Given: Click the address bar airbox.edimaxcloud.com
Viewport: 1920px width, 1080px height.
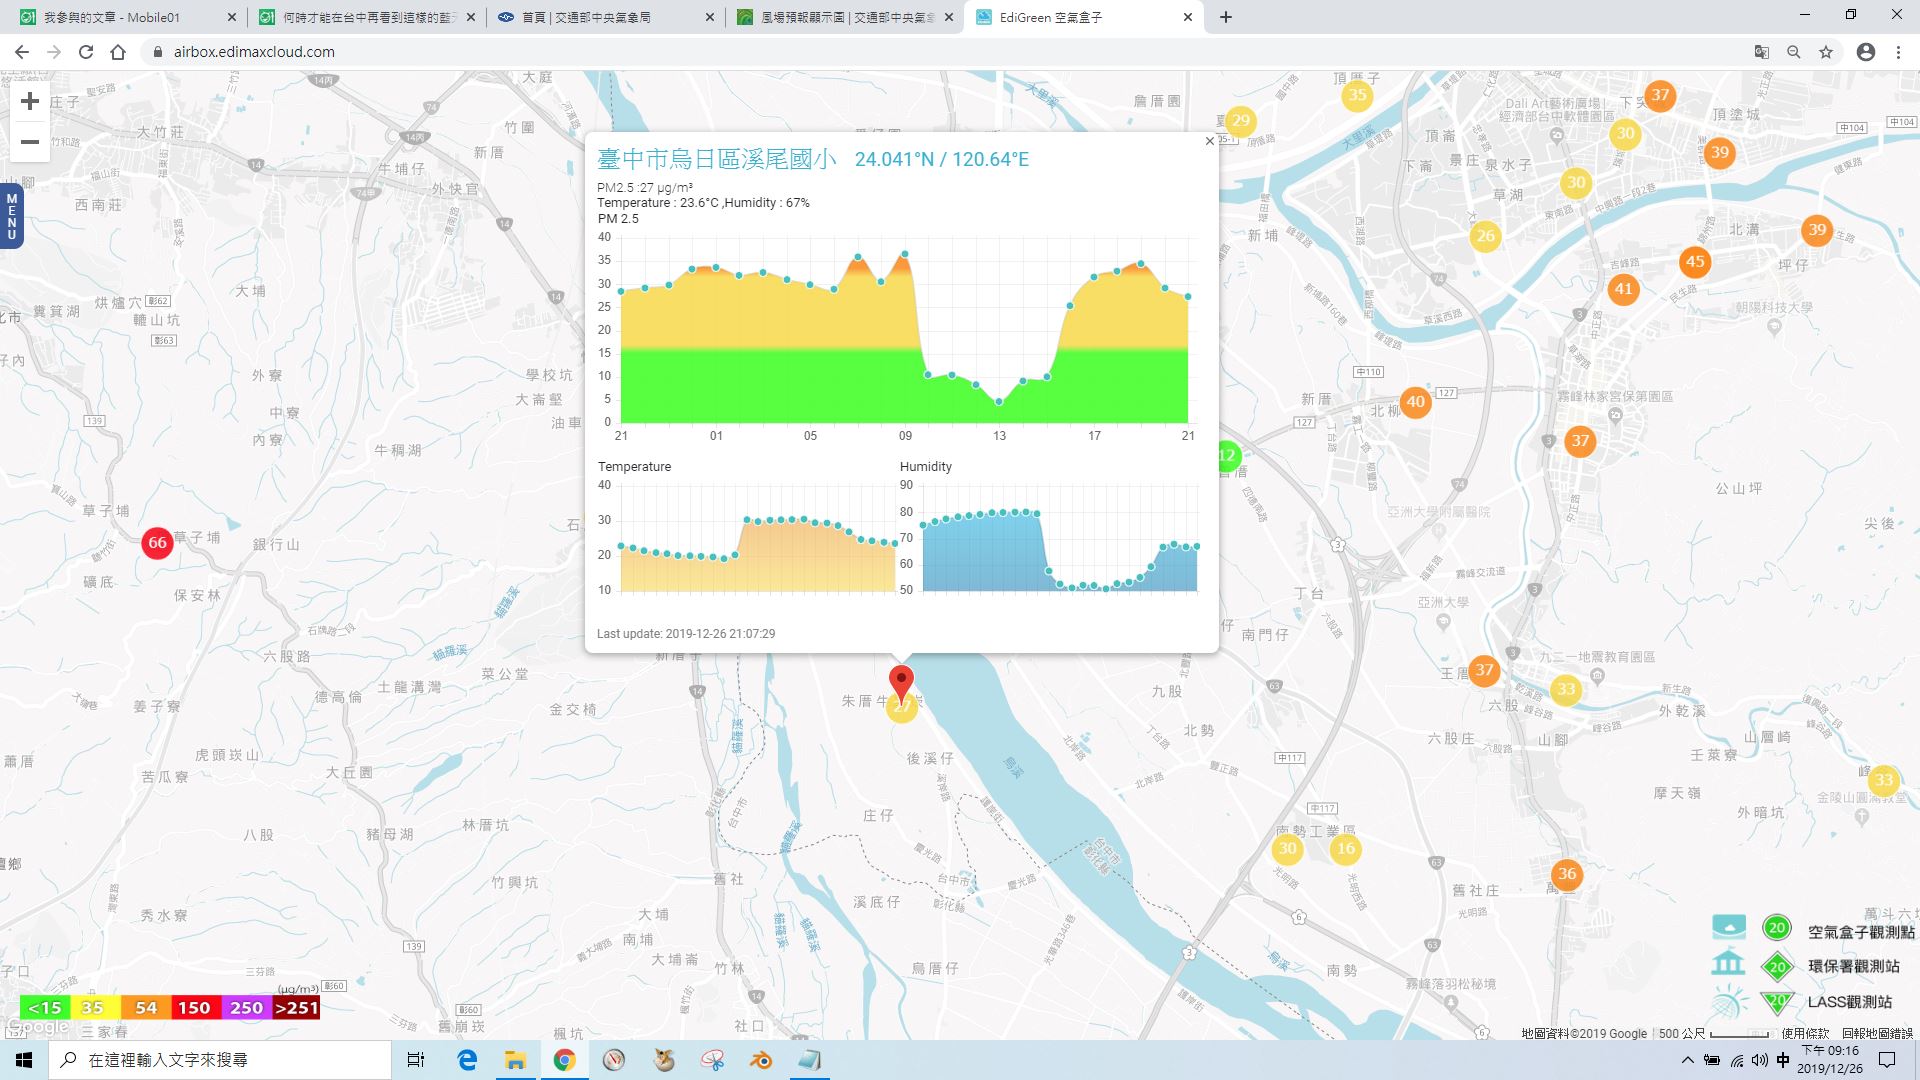Looking at the screenshot, I should click(254, 52).
